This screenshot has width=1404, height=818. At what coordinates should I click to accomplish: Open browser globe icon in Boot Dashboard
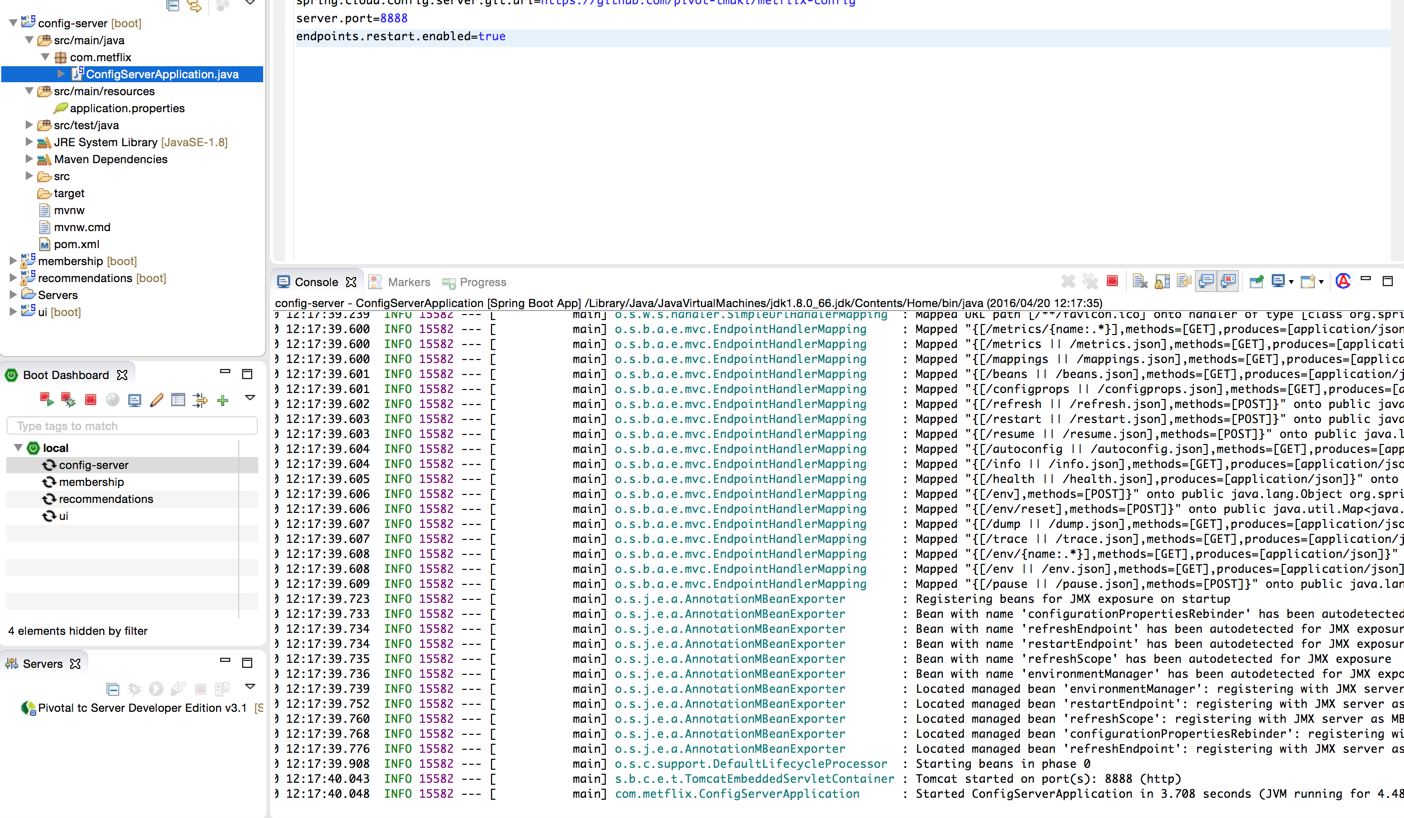pyautogui.click(x=112, y=400)
